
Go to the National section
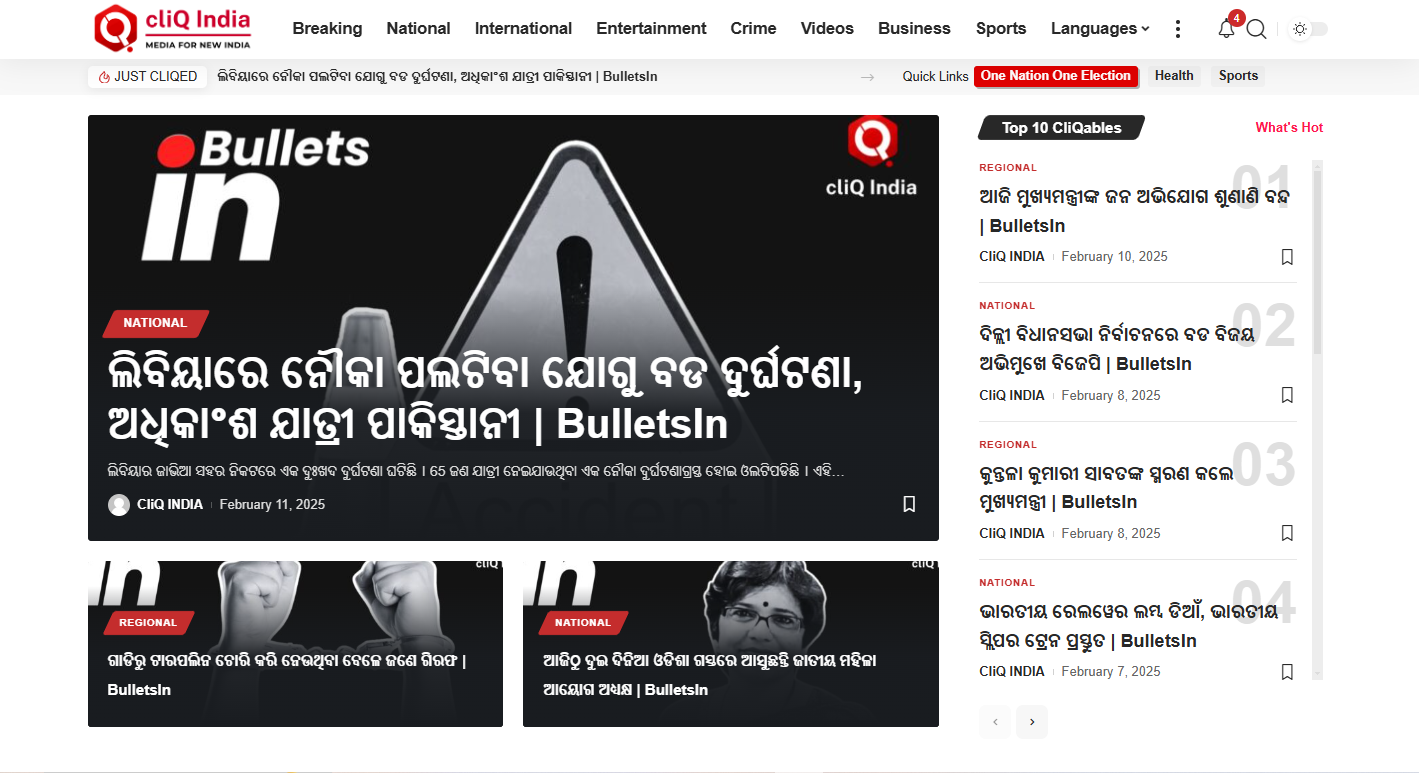418,28
